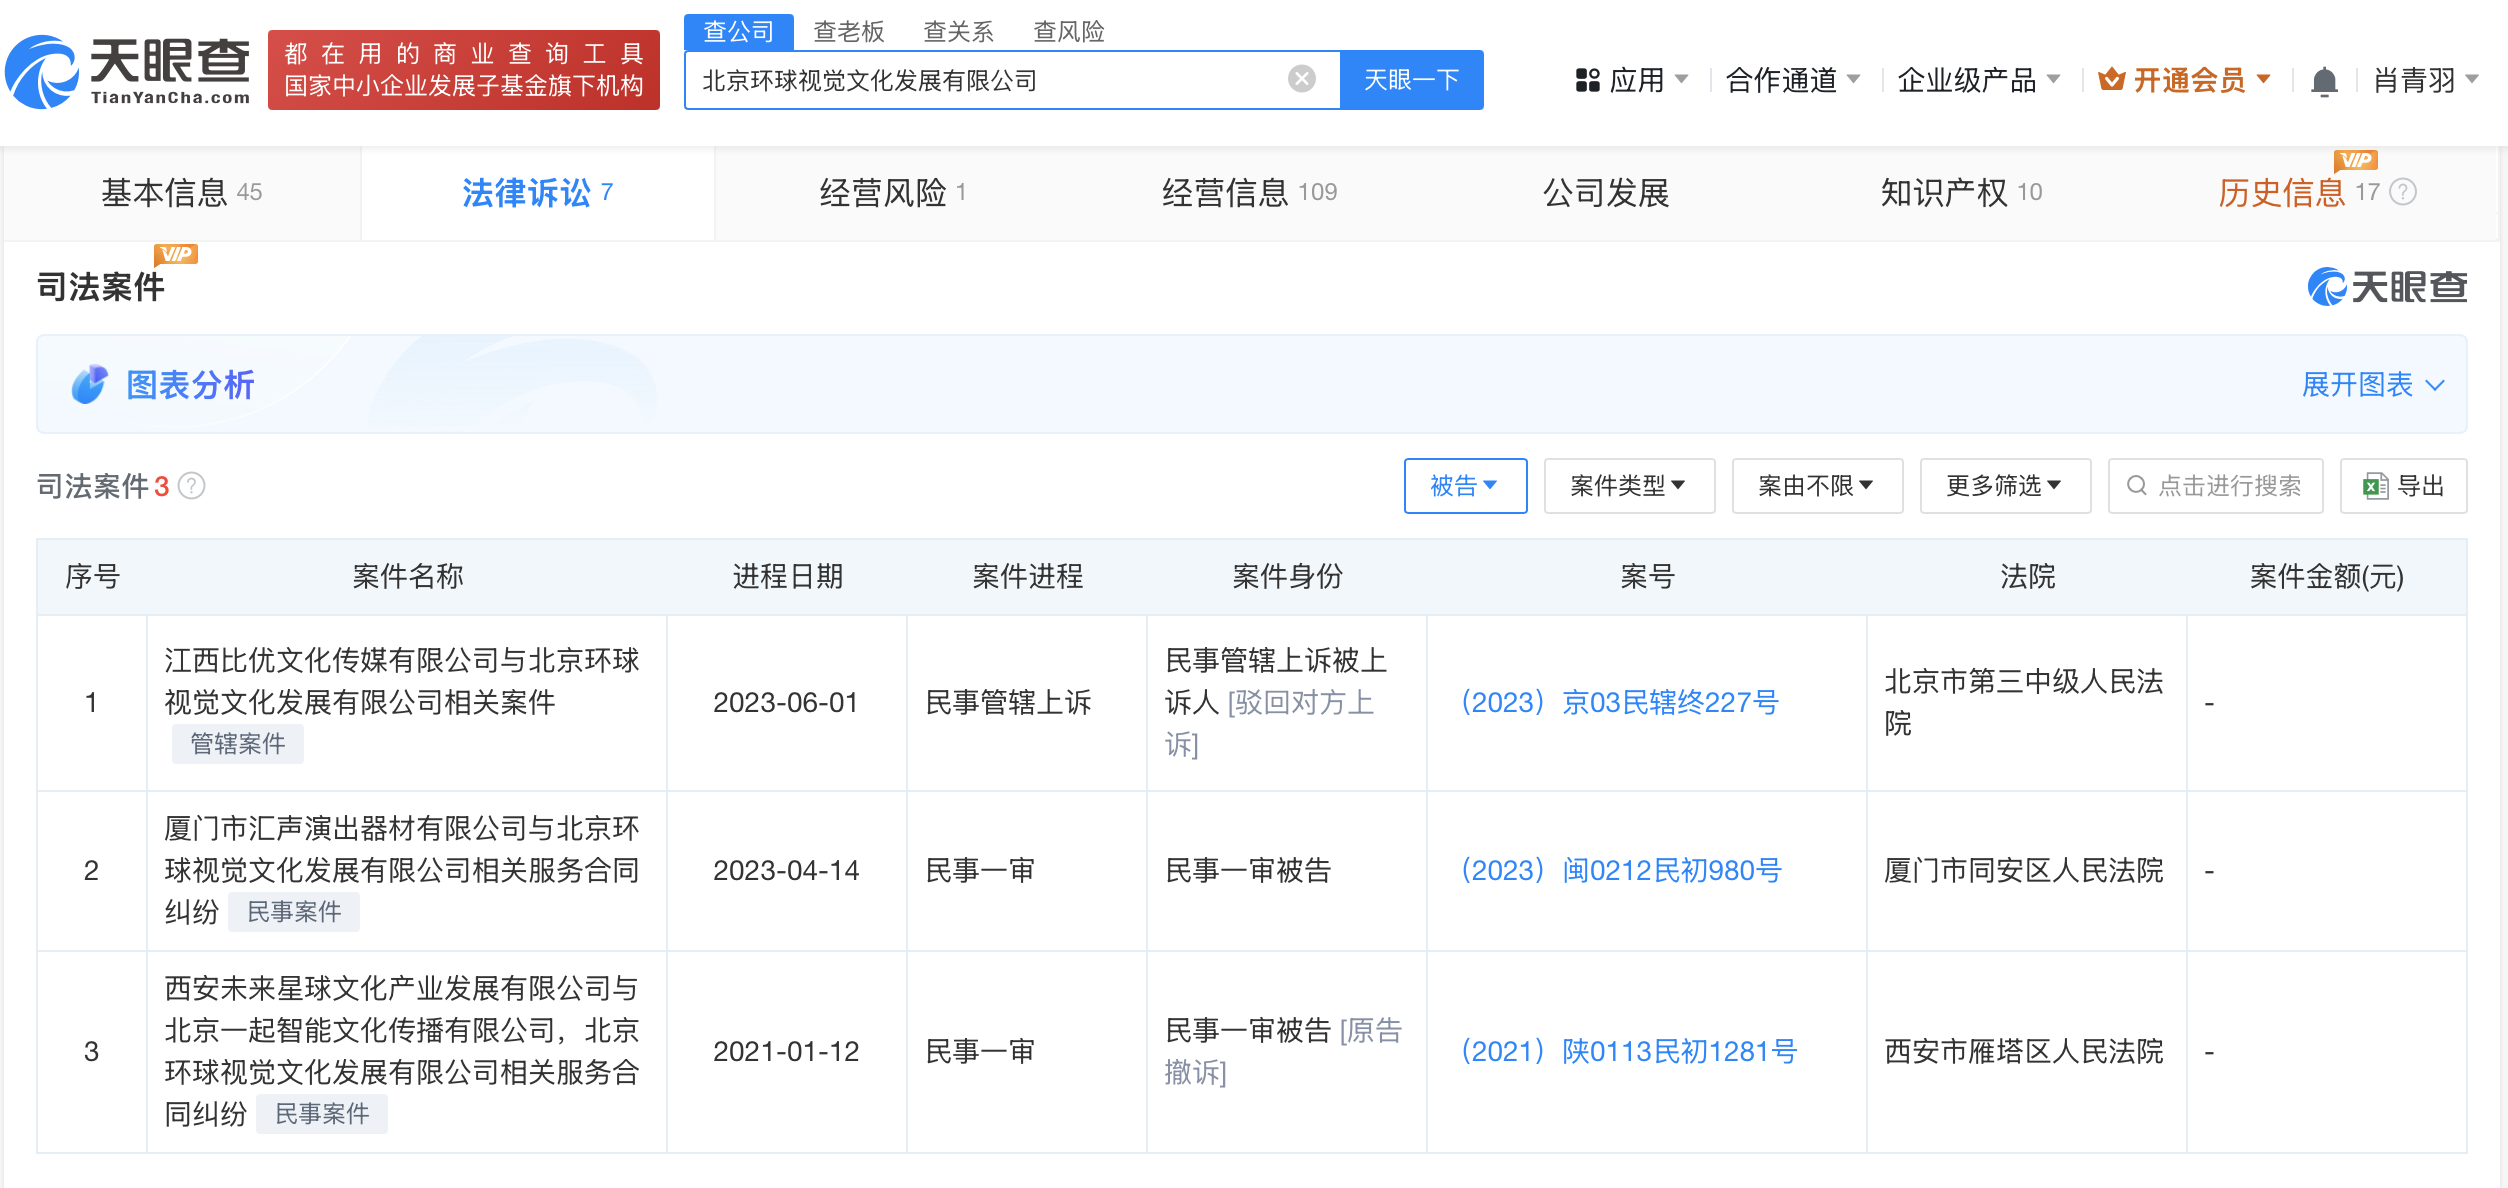Image resolution: width=2508 pixels, height=1188 pixels.
Task: Open notifications bell icon
Action: (x=2324, y=80)
